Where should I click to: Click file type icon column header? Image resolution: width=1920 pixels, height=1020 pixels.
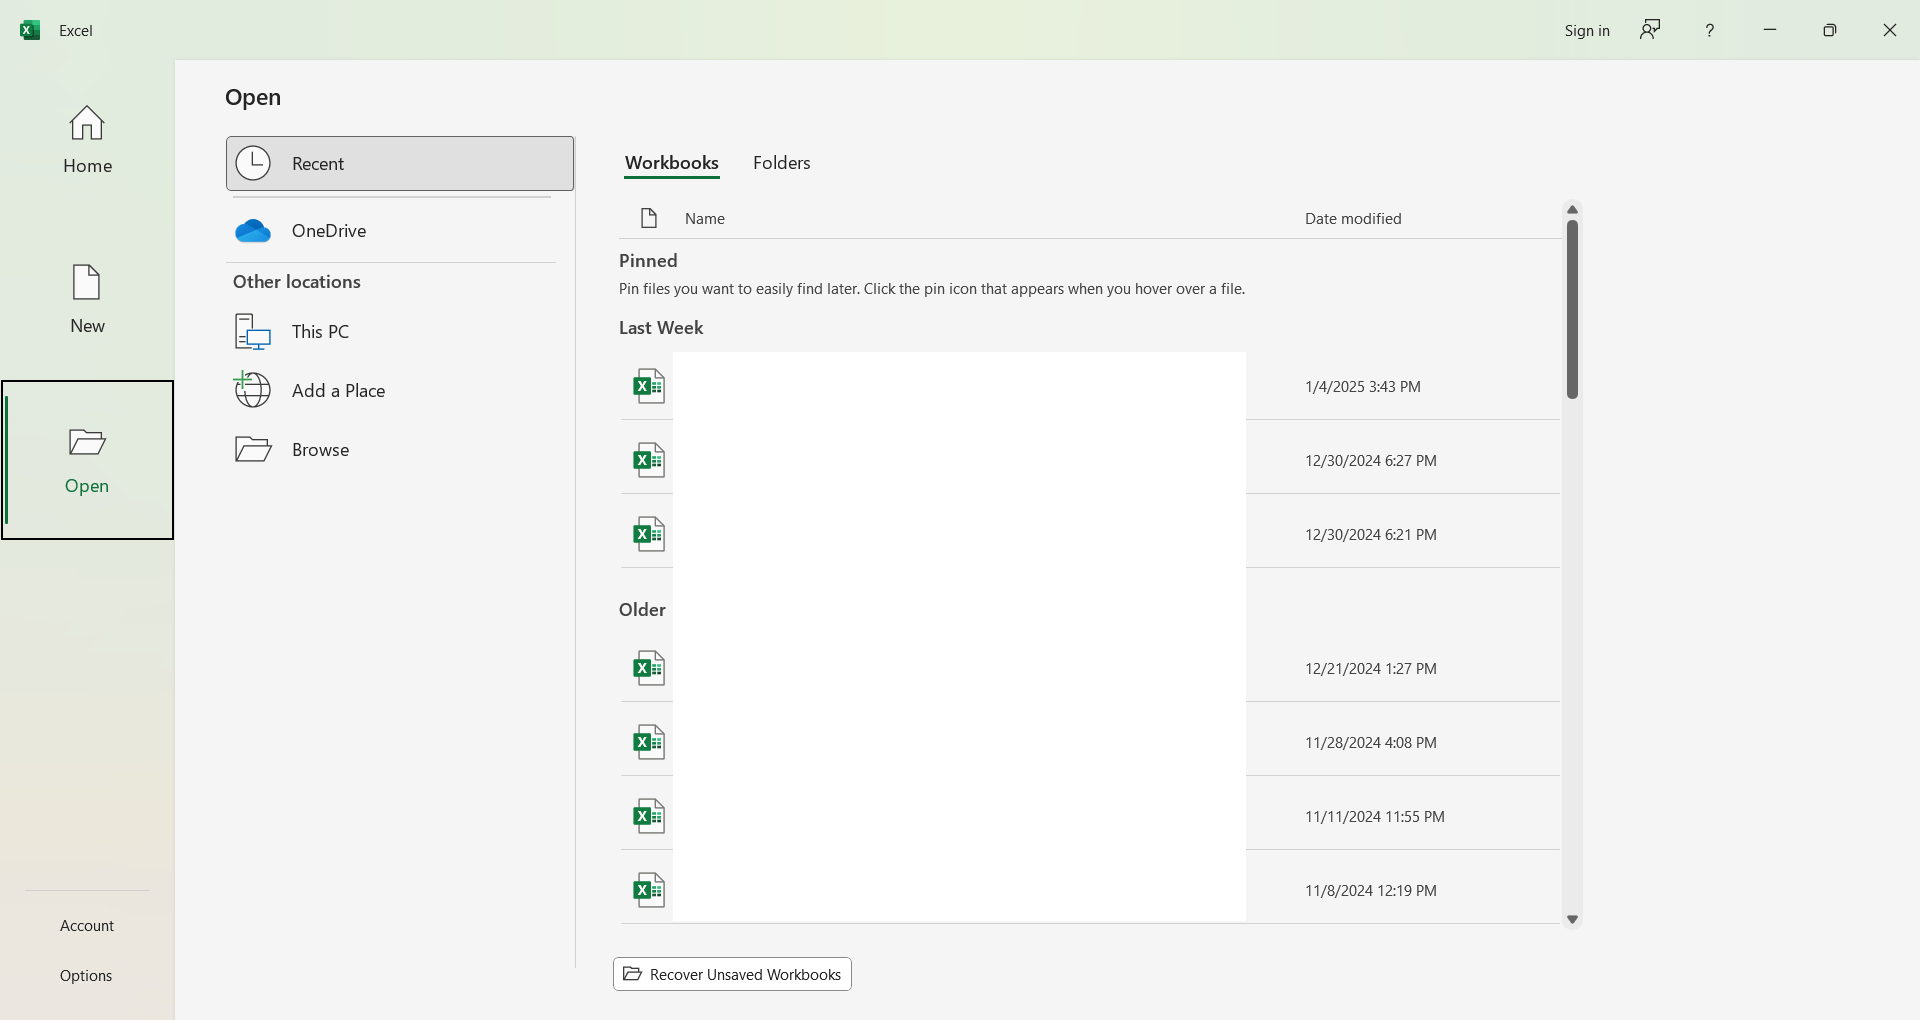(649, 218)
